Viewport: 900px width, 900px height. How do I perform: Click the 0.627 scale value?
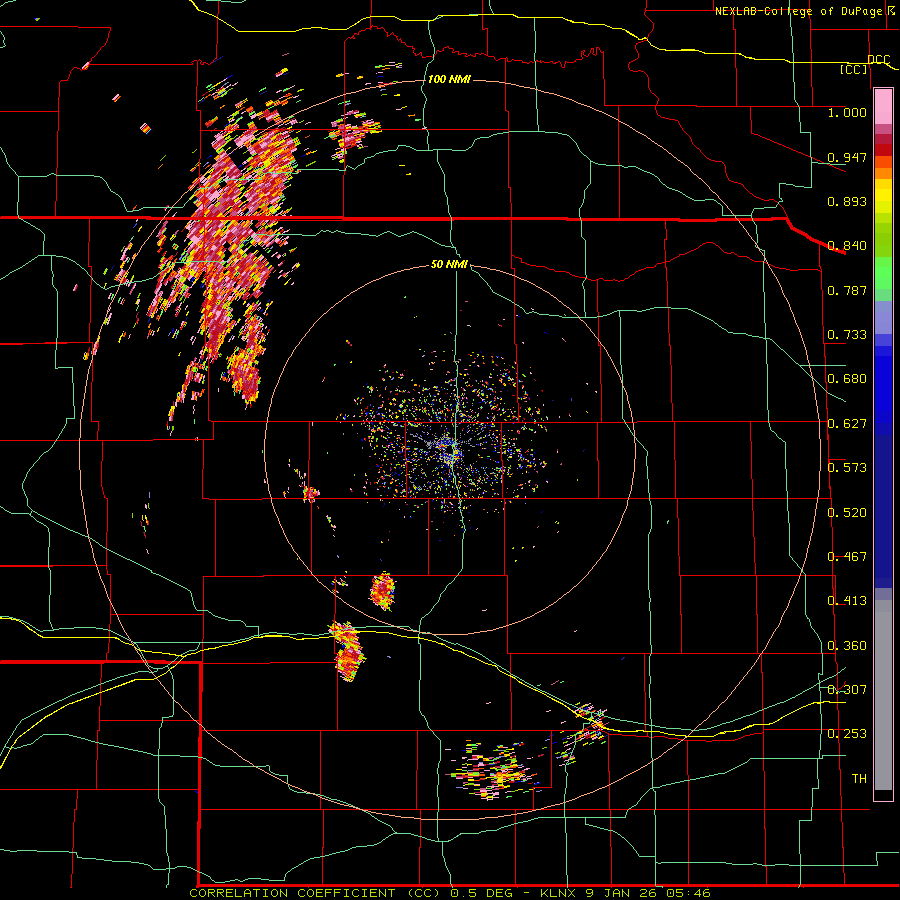tap(847, 424)
